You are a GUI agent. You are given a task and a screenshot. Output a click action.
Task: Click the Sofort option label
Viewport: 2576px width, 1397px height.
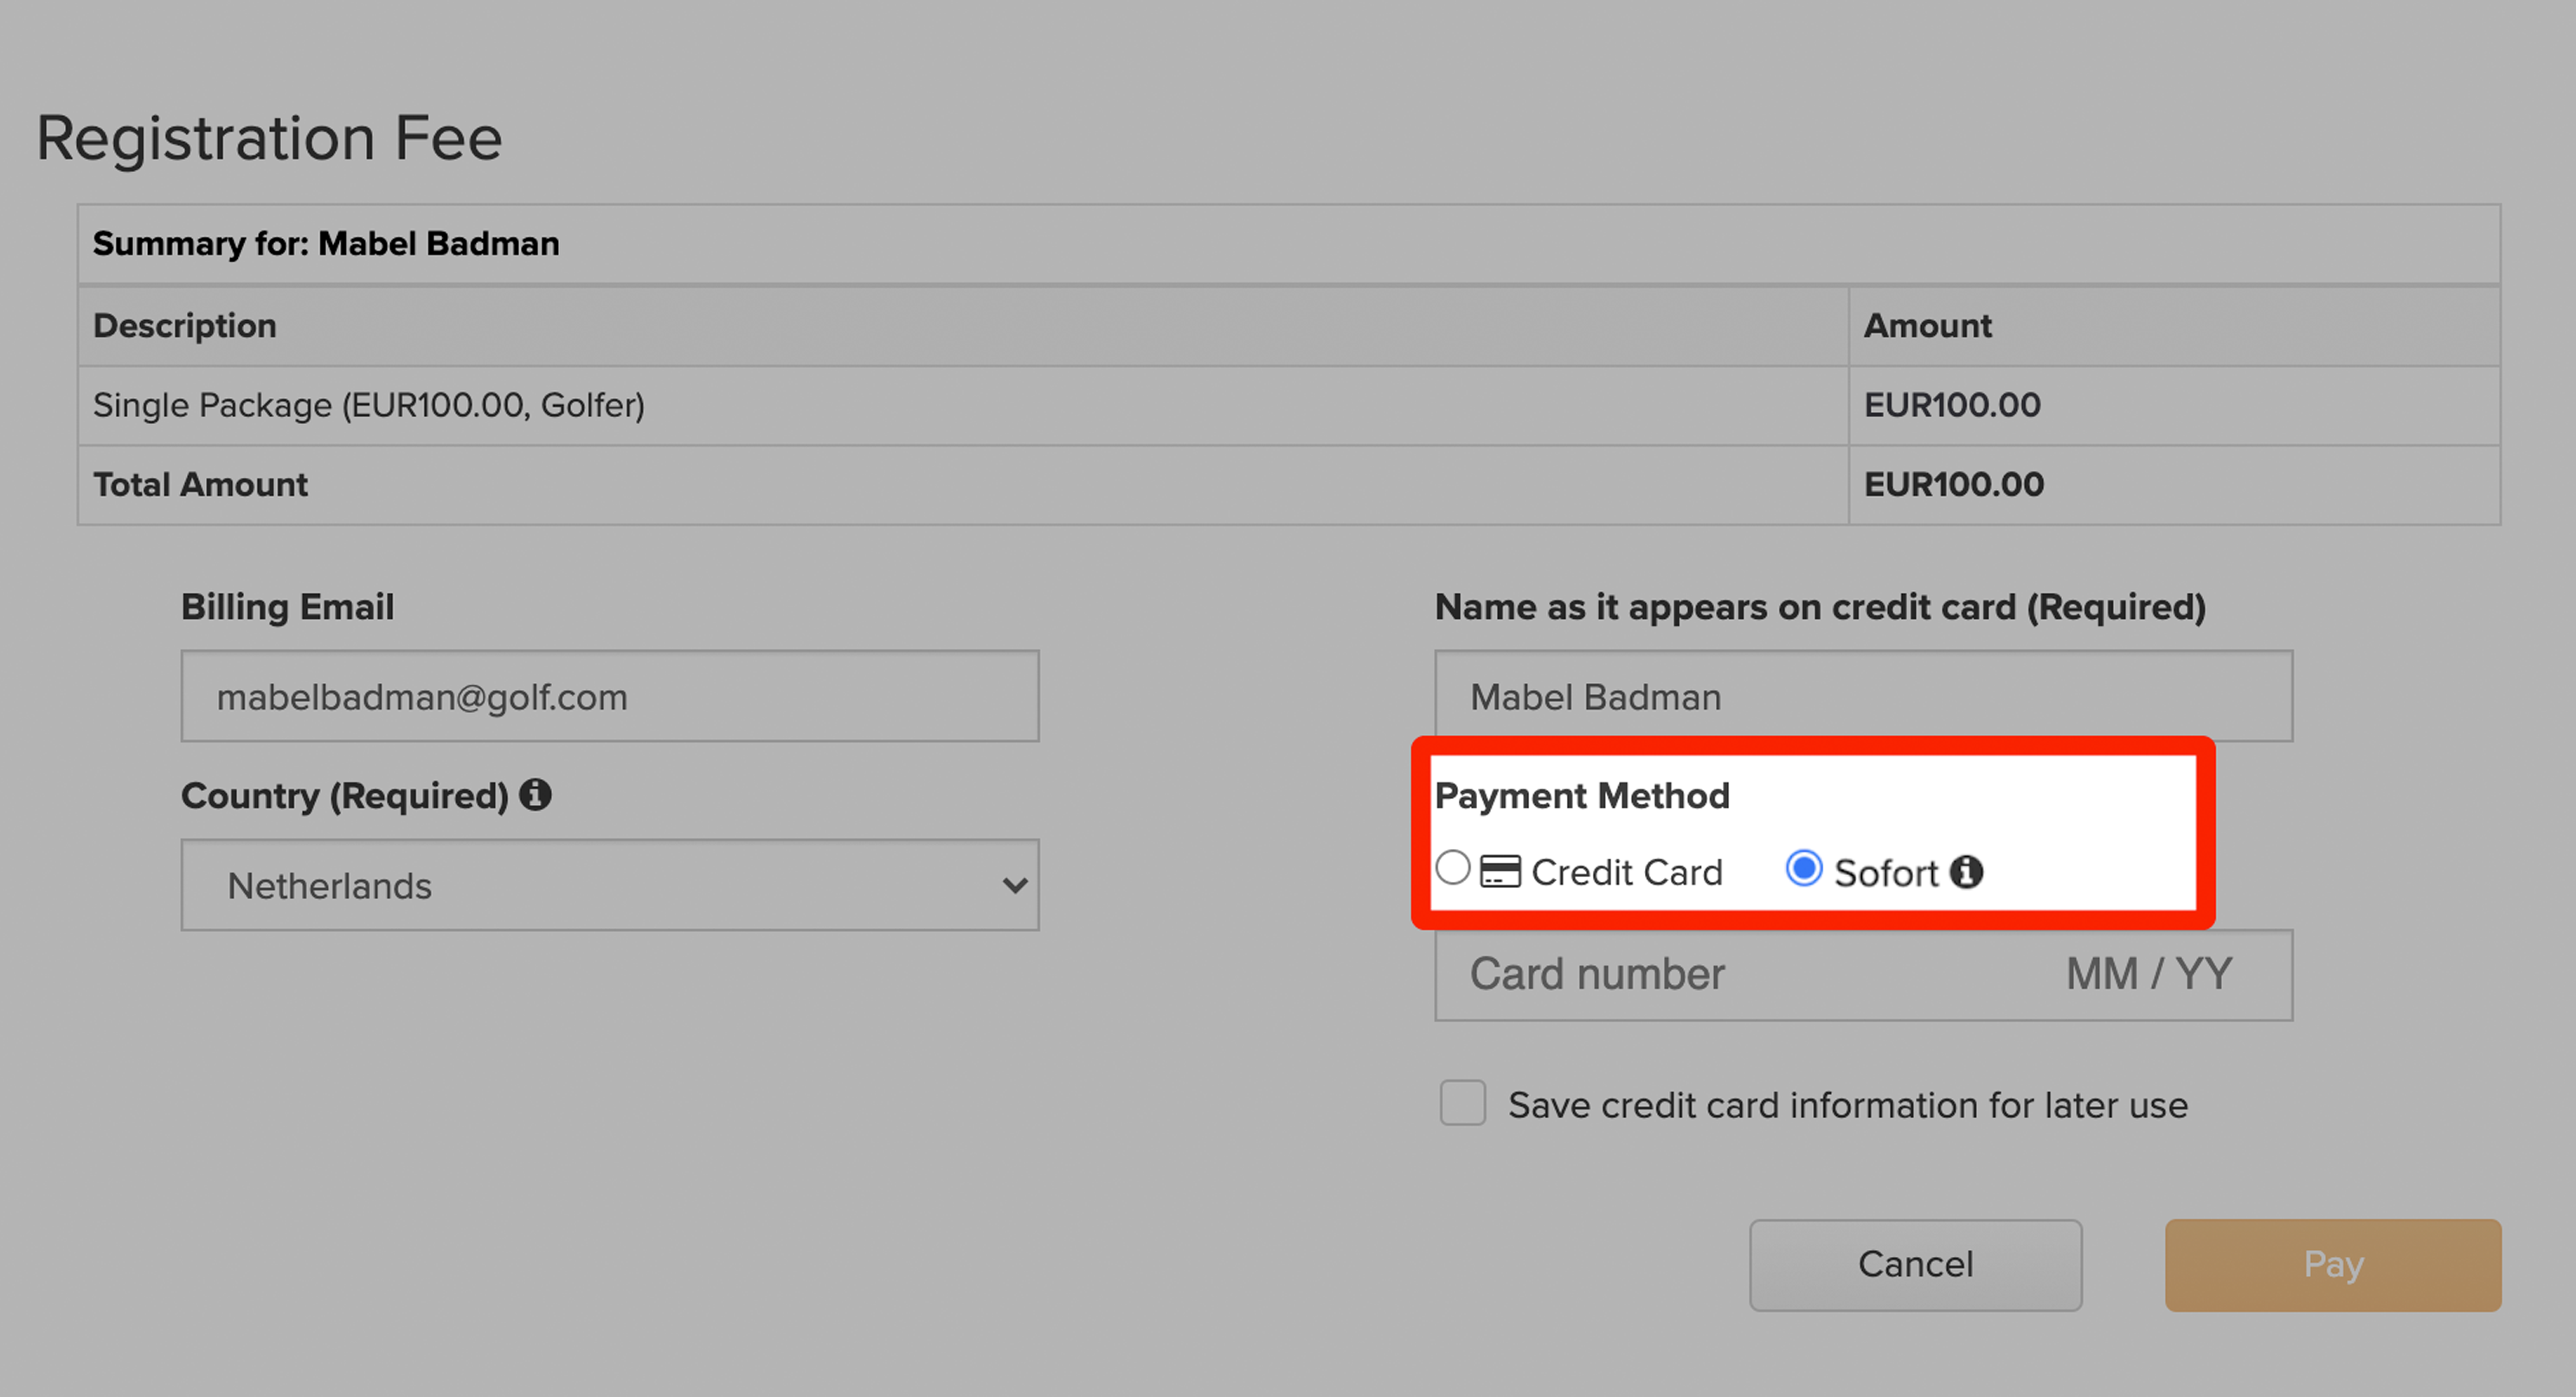[1886, 872]
